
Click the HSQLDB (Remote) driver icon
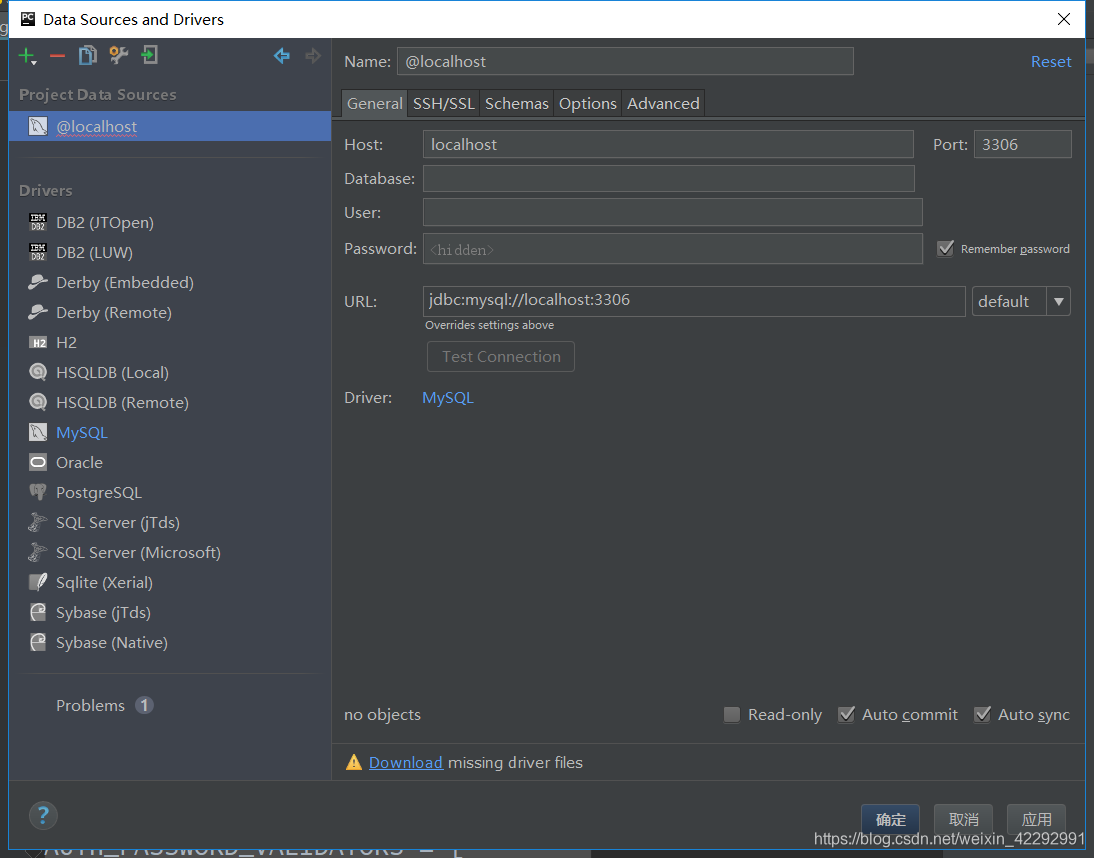coord(38,402)
